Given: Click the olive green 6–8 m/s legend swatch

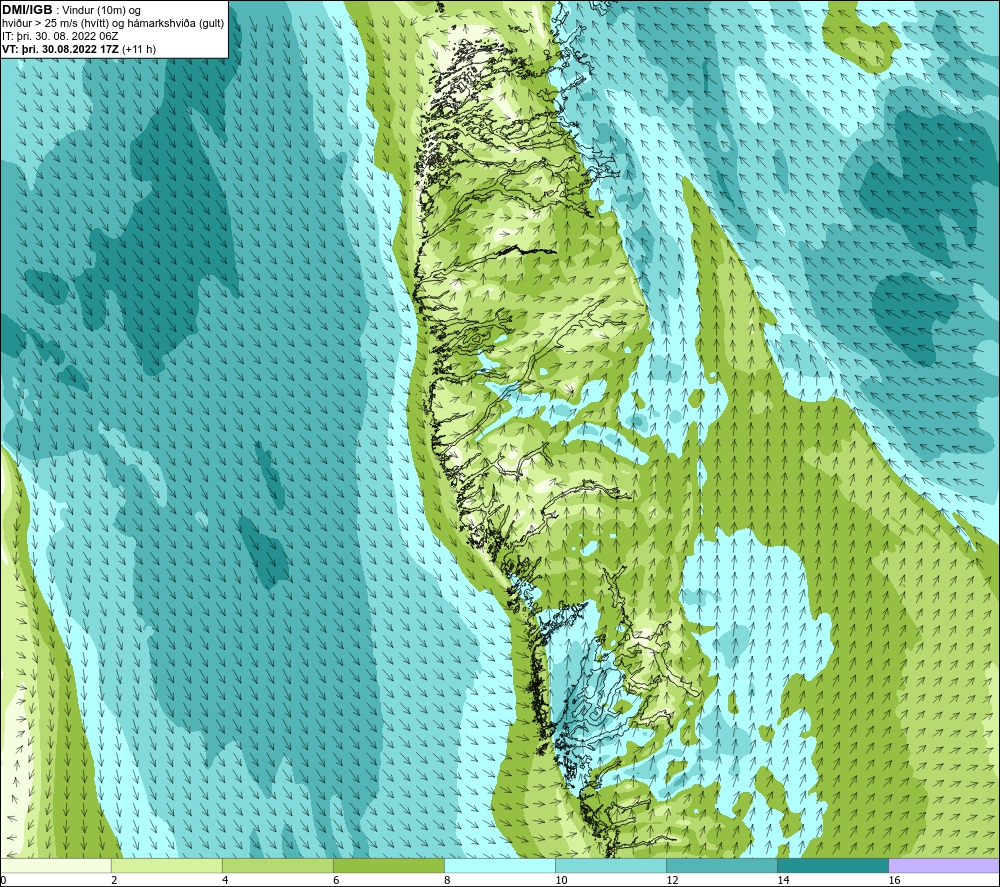Looking at the screenshot, I should 388,866.
